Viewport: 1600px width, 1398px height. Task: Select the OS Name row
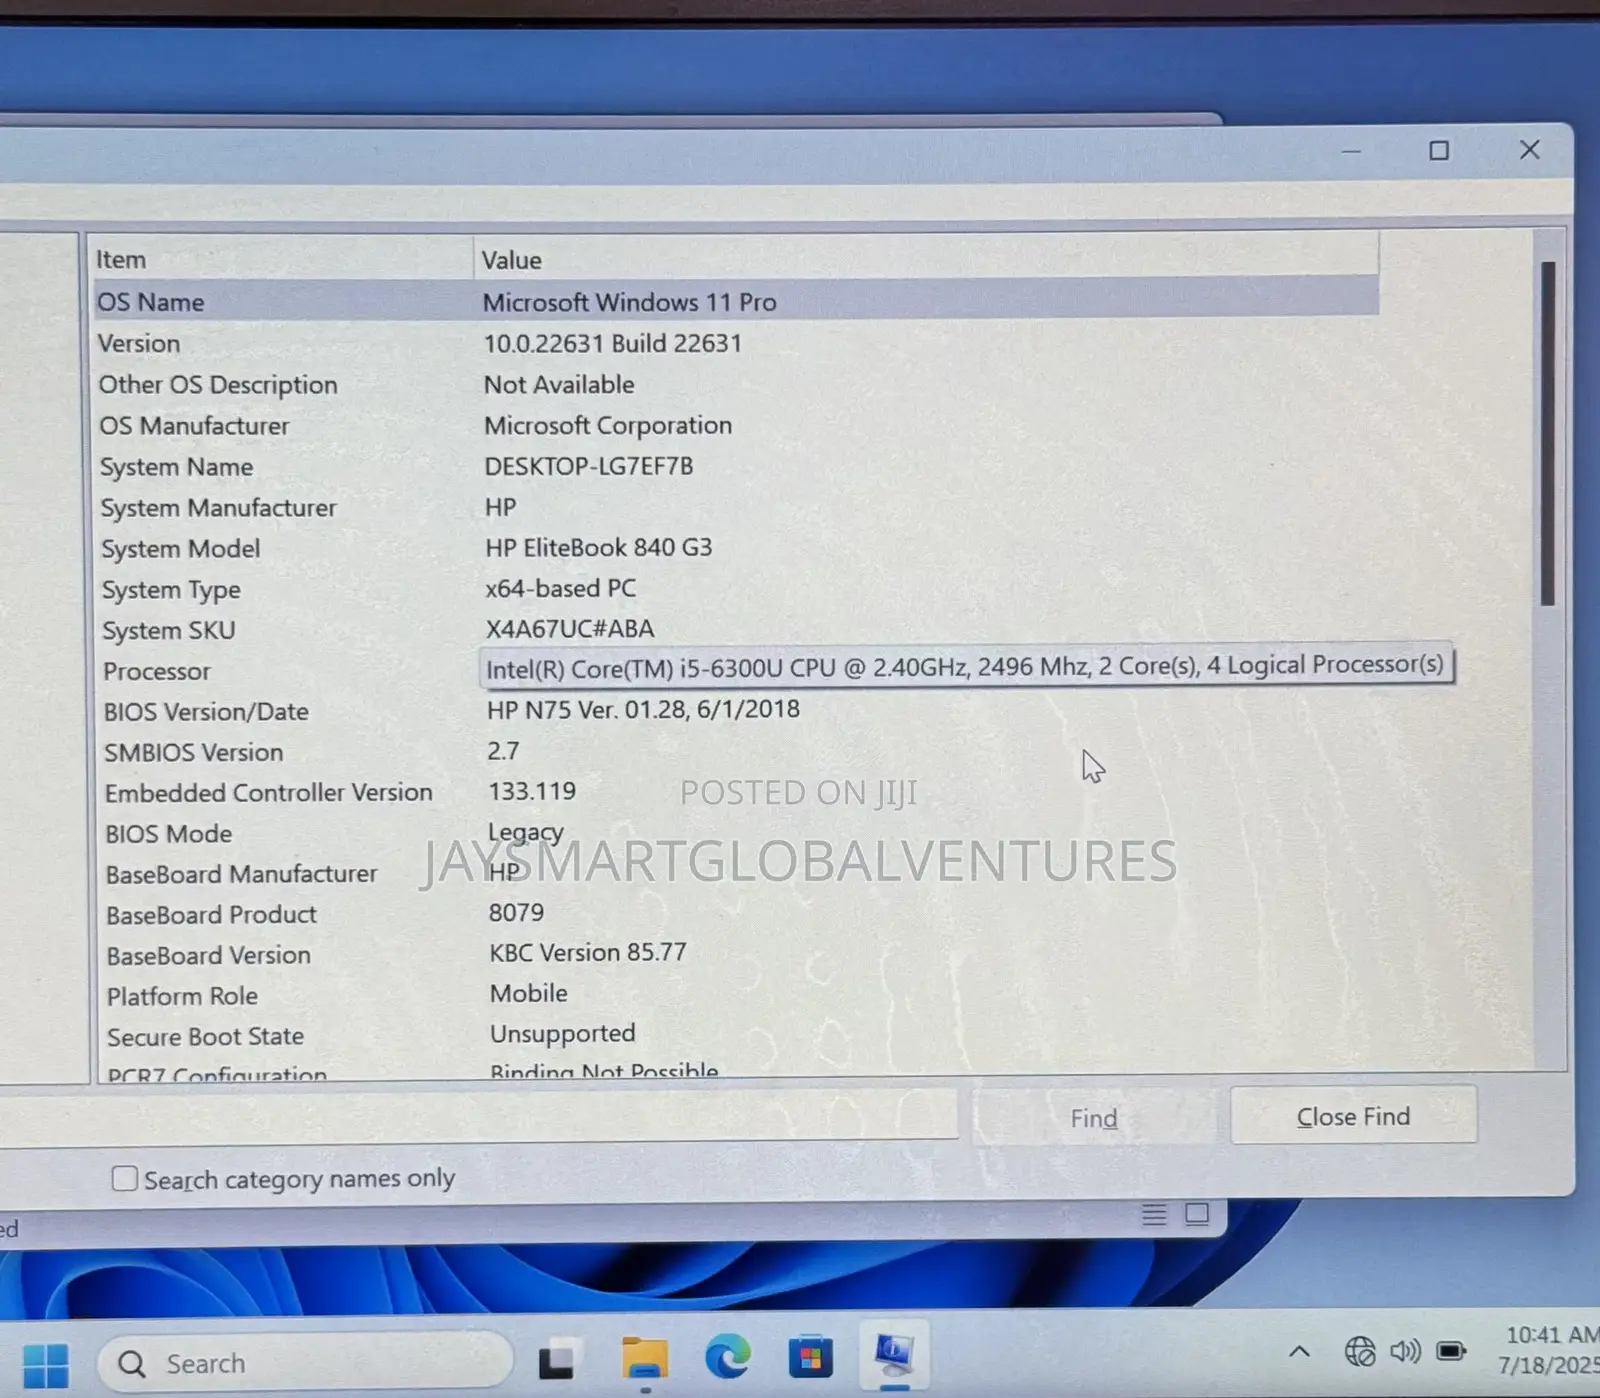click(735, 301)
